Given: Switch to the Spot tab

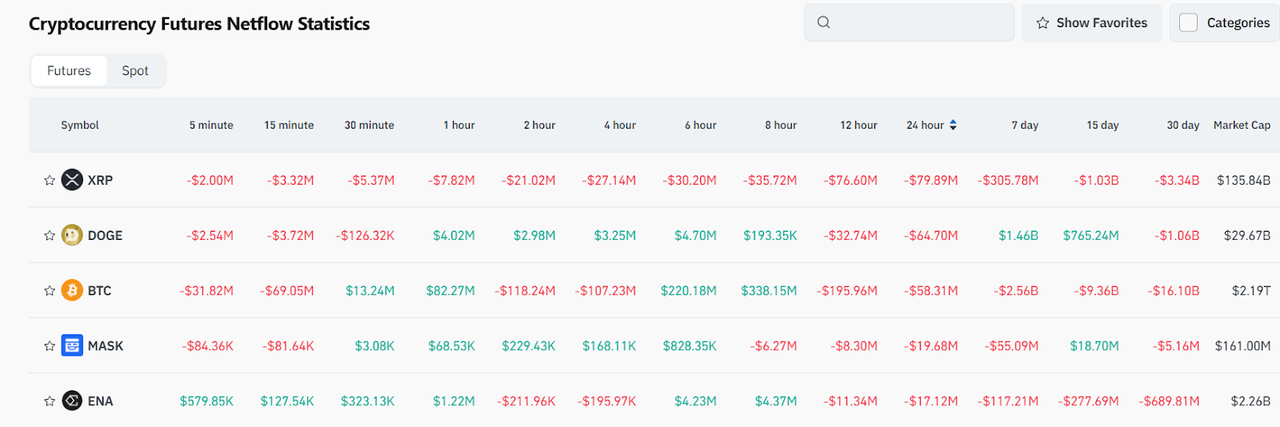Looking at the screenshot, I should point(135,71).
